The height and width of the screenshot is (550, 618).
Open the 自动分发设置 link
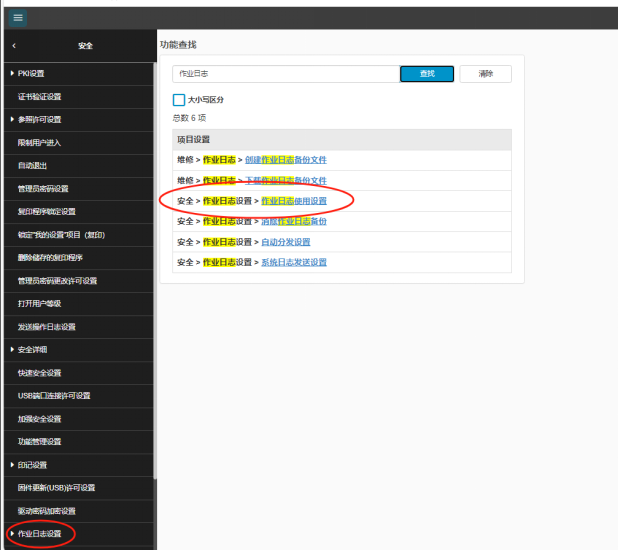(286, 242)
